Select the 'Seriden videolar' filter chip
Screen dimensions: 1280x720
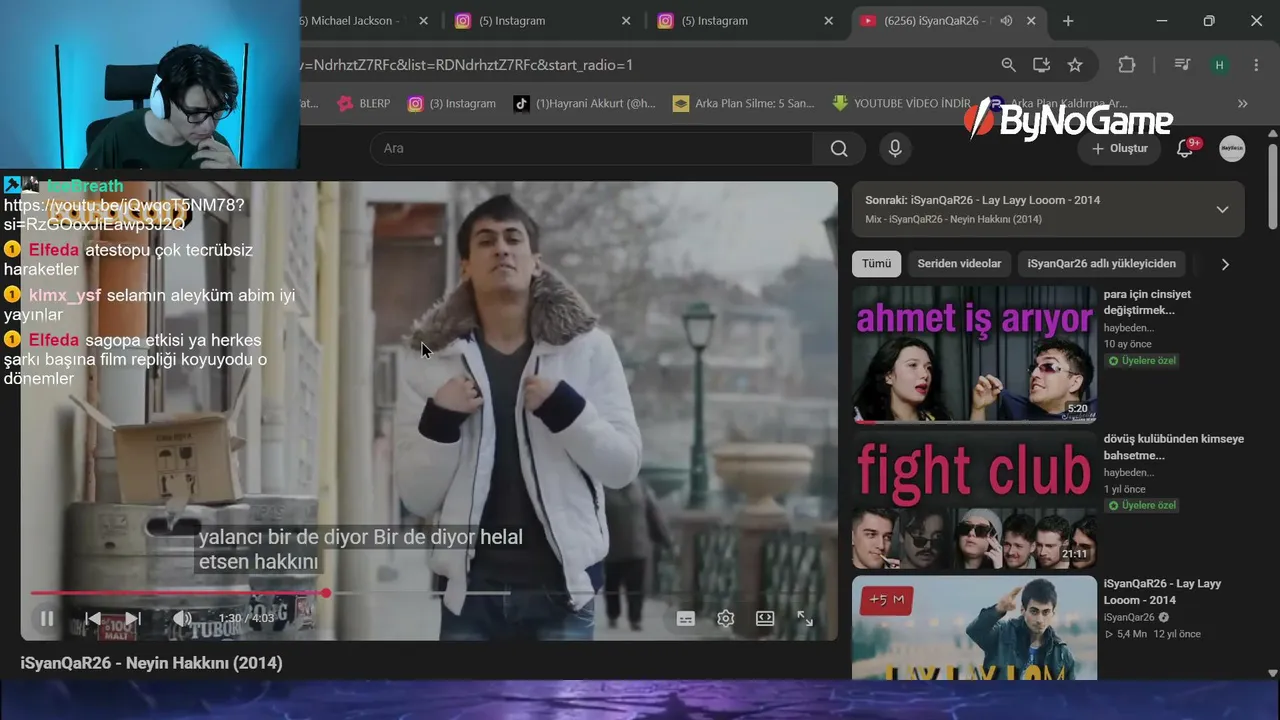tap(959, 264)
